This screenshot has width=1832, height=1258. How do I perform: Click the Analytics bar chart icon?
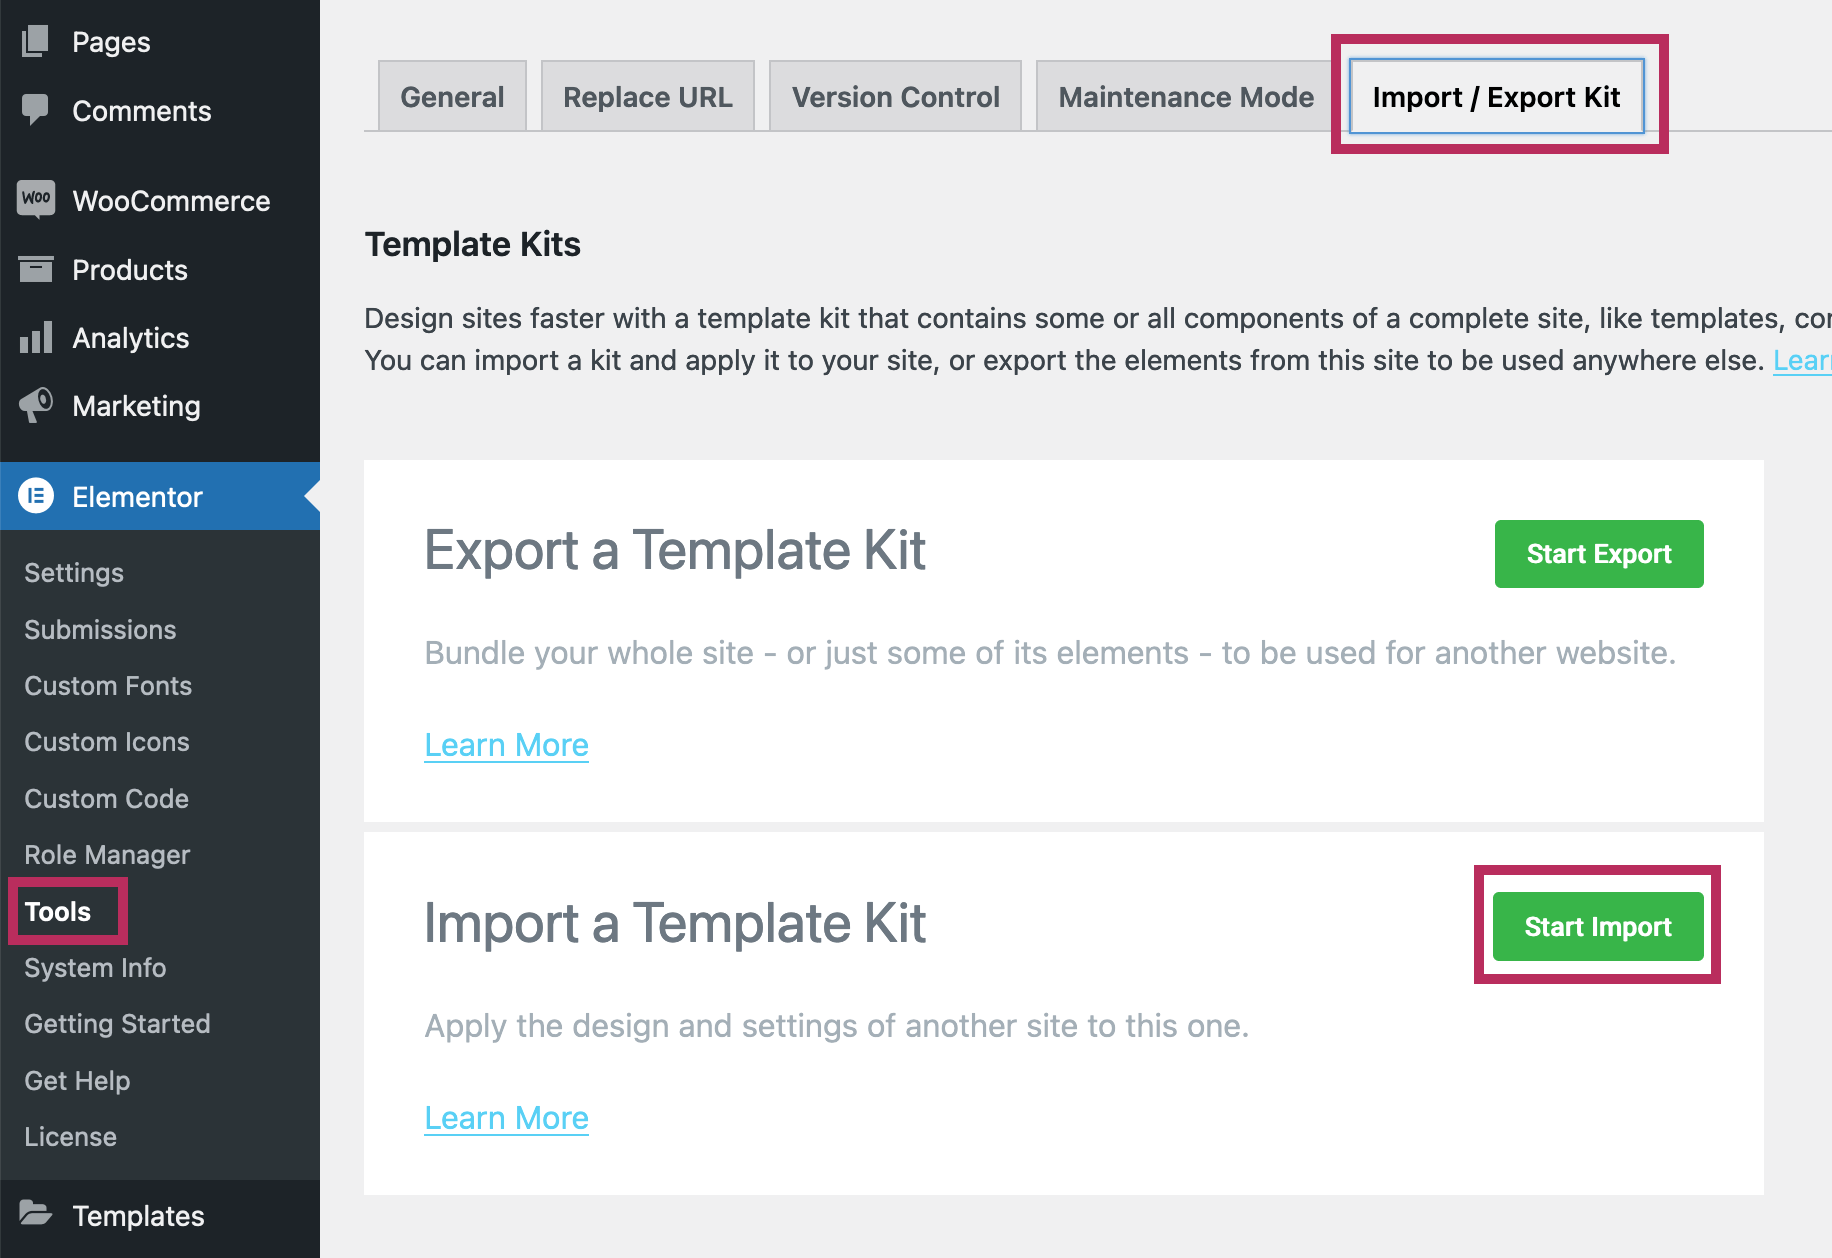tap(36, 337)
